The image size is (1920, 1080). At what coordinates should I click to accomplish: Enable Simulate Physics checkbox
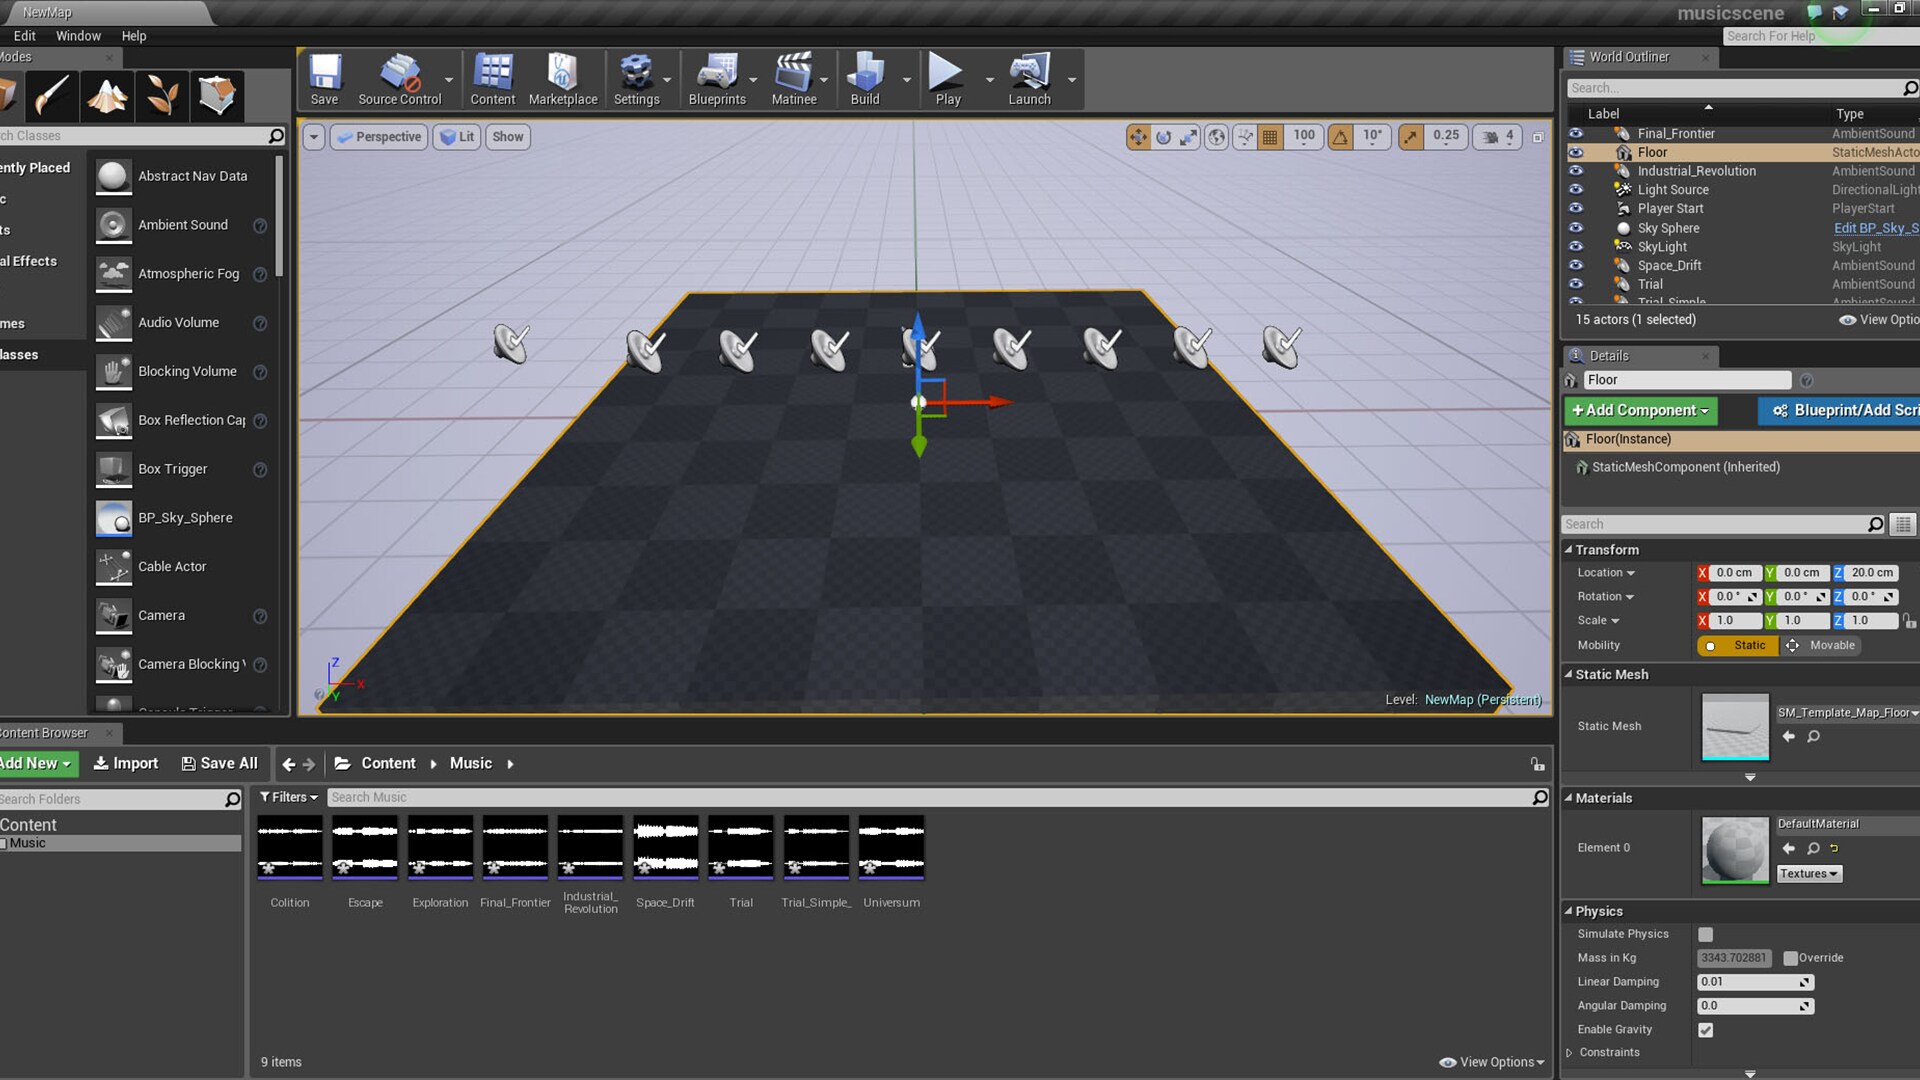(x=1706, y=934)
